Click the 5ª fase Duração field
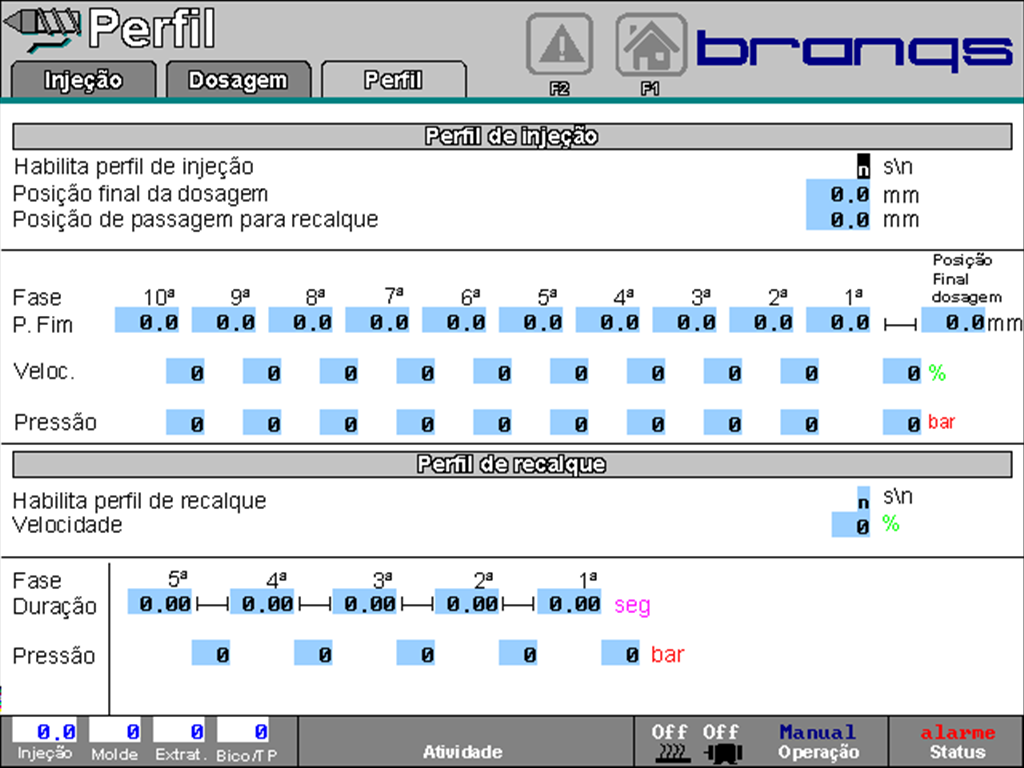 coord(159,604)
